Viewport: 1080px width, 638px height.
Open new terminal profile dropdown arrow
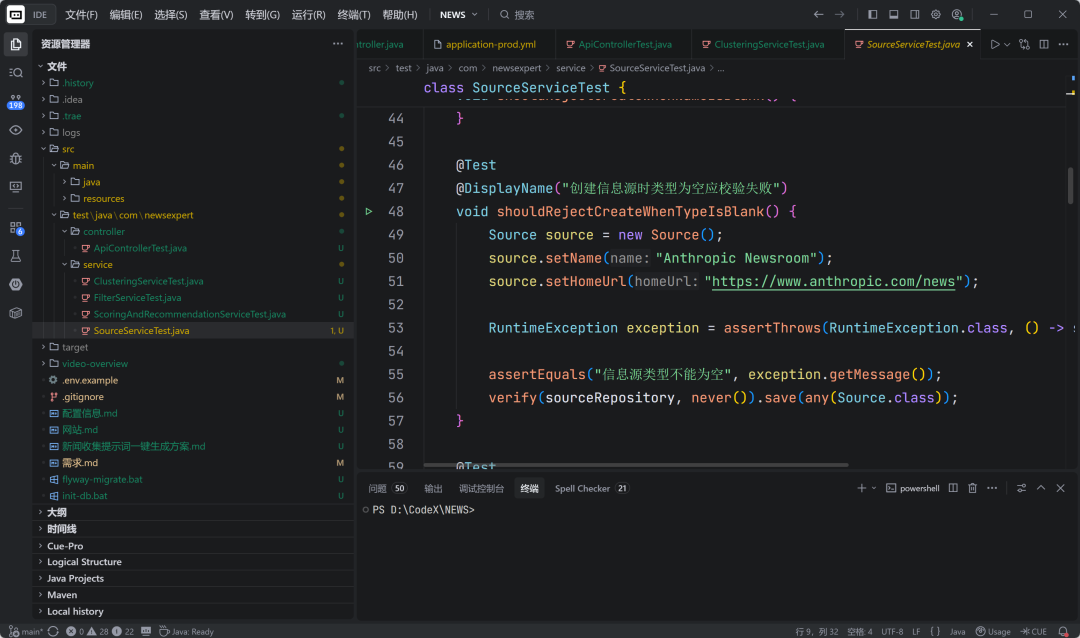874,488
